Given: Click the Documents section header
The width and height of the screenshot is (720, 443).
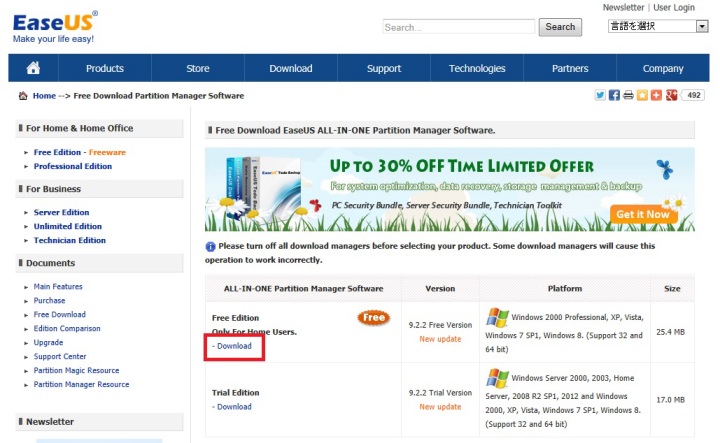Looking at the screenshot, I should tap(99, 263).
